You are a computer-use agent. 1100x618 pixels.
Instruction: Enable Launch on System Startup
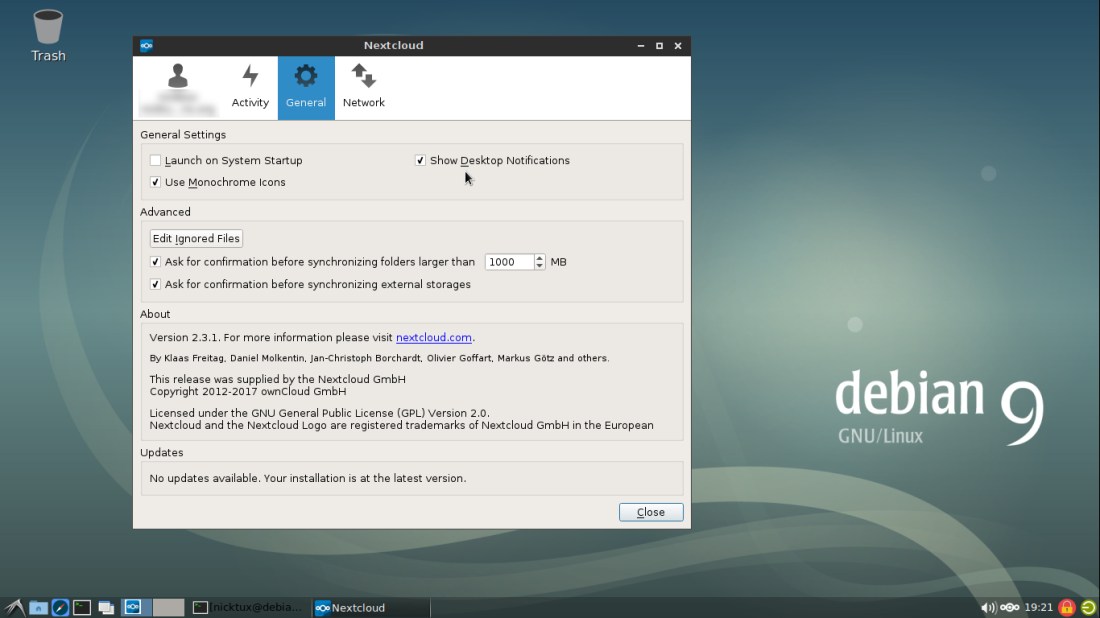point(155,160)
